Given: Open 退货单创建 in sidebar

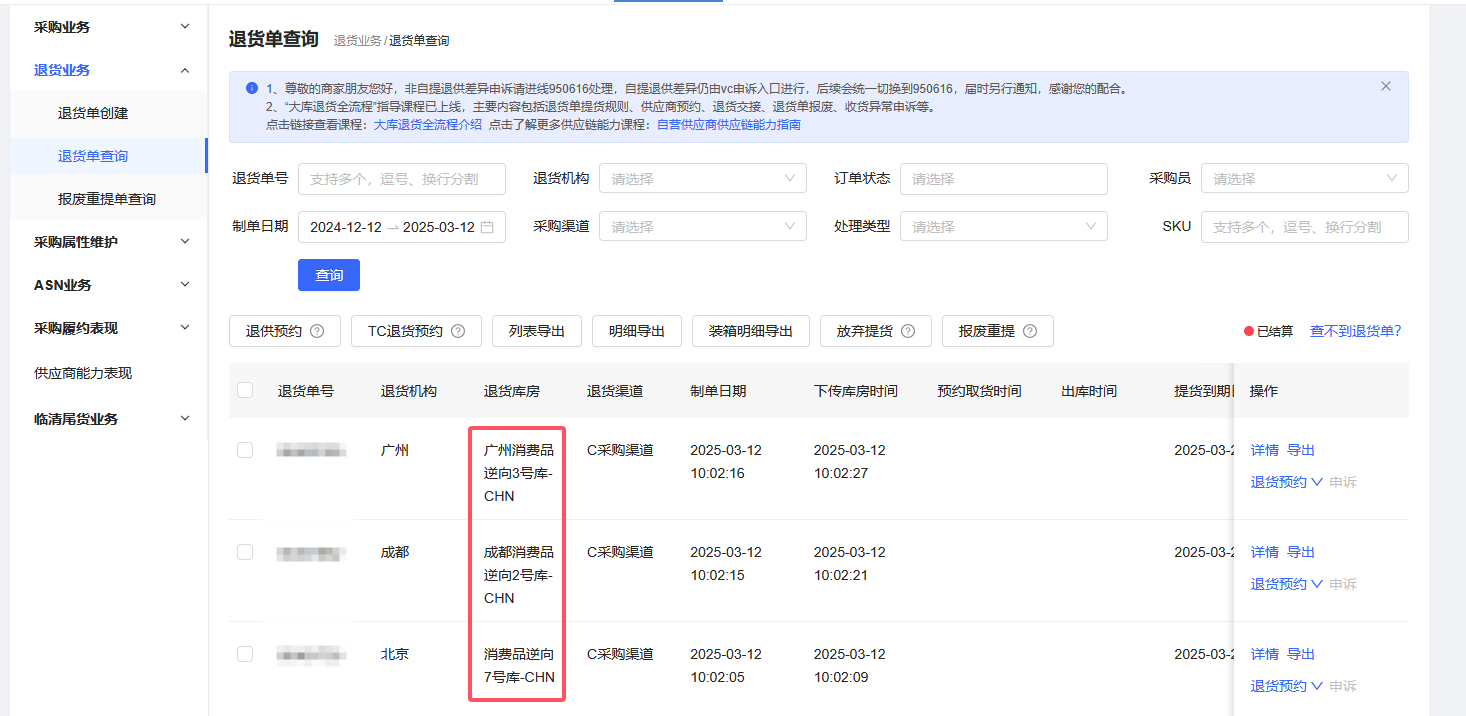Looking at the screenshot, I should (93, 113).
